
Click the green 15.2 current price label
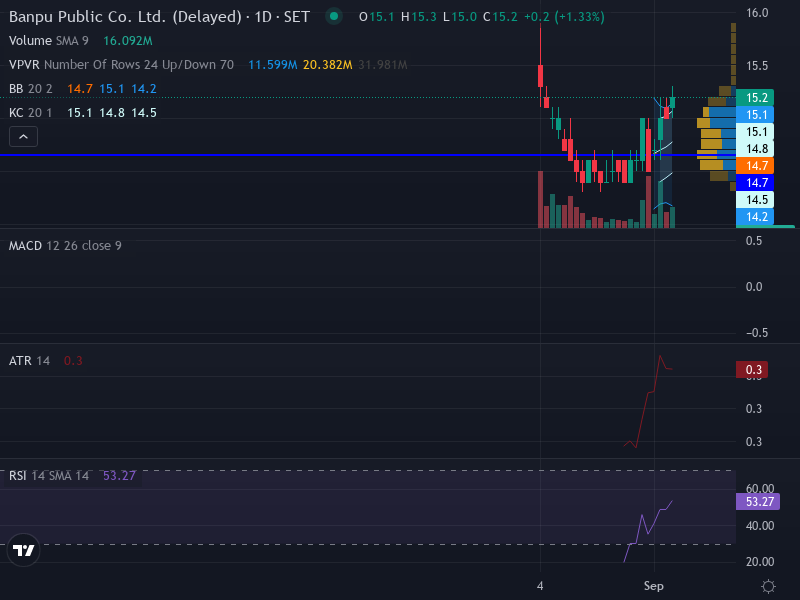click(755, 97)
